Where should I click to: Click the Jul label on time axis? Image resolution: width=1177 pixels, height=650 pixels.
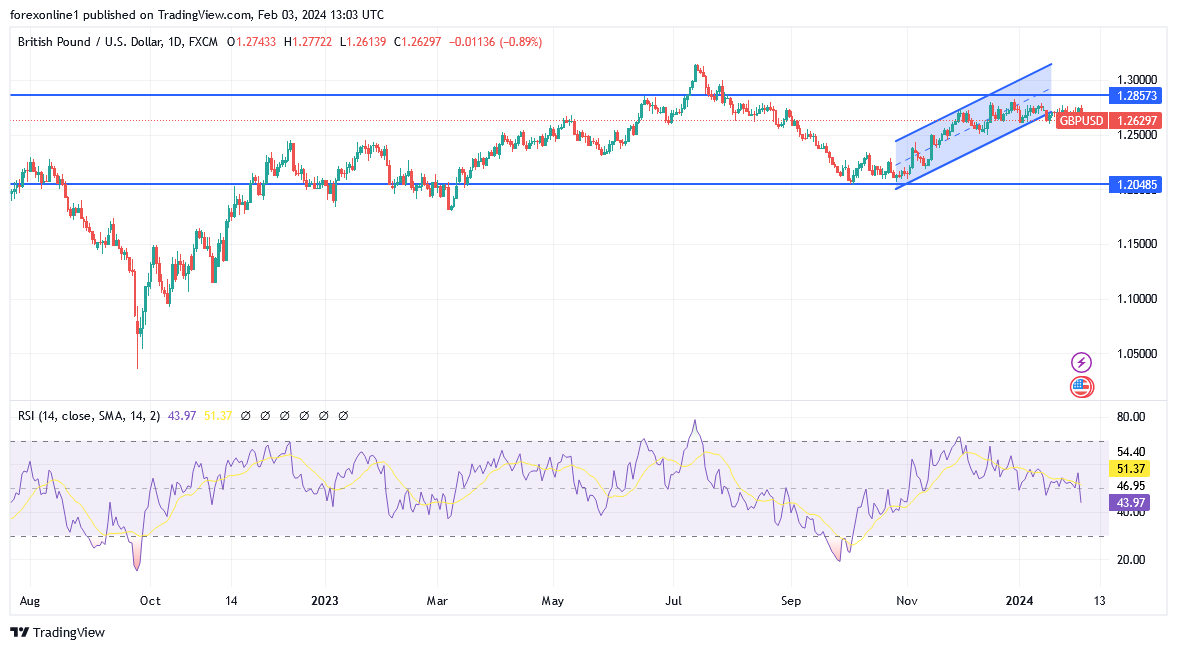point(673,601)
